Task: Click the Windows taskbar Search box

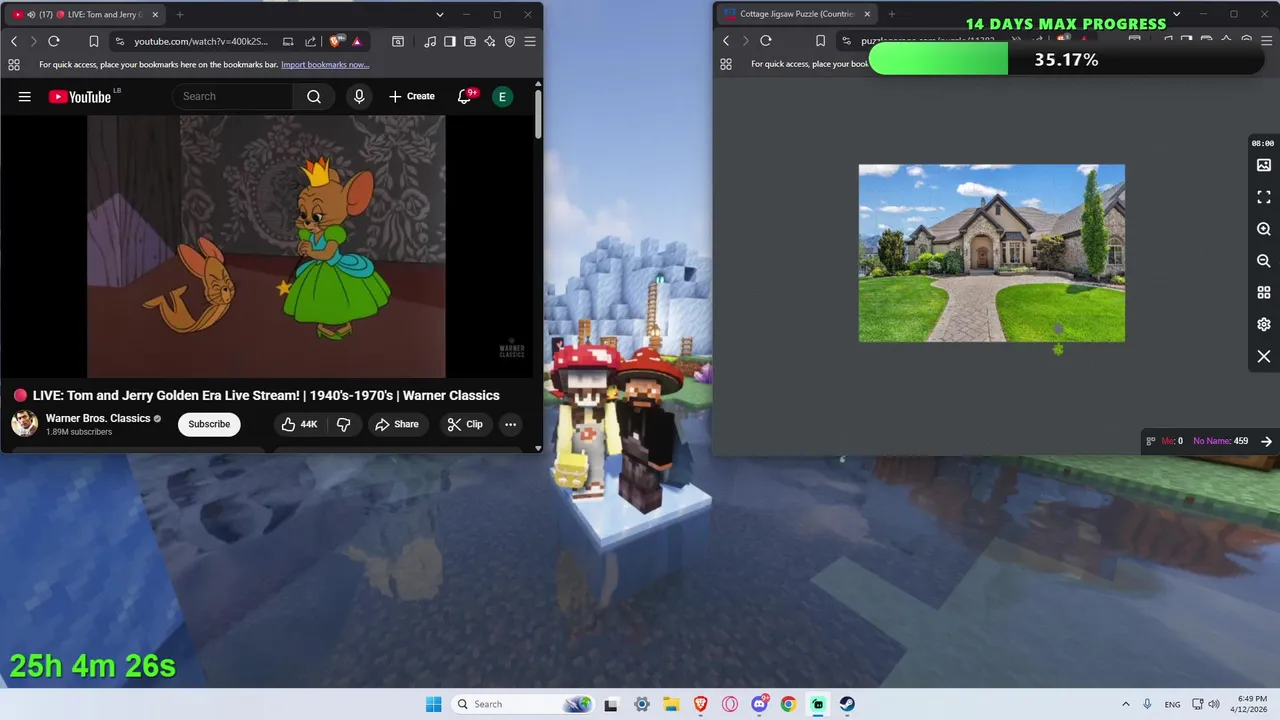Action: point(522,704)
